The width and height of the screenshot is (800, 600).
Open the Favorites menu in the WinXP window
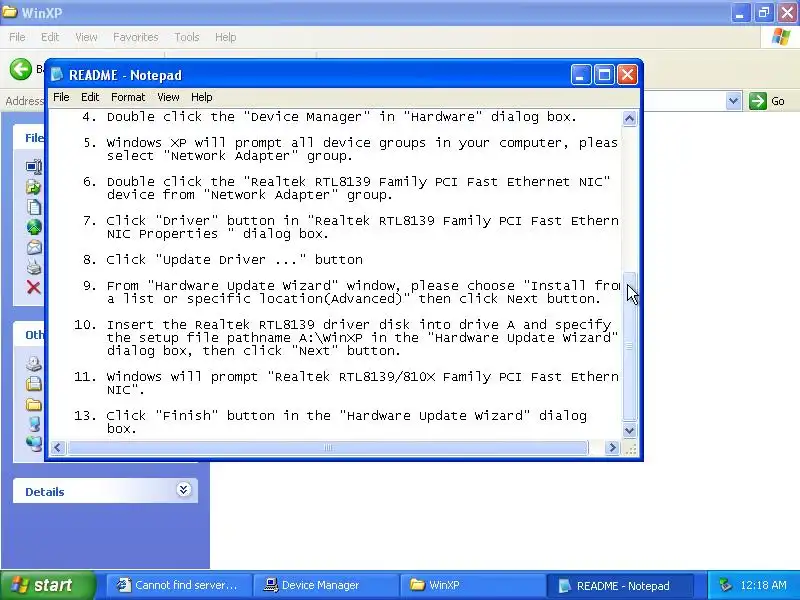click(x=136, y=37)
